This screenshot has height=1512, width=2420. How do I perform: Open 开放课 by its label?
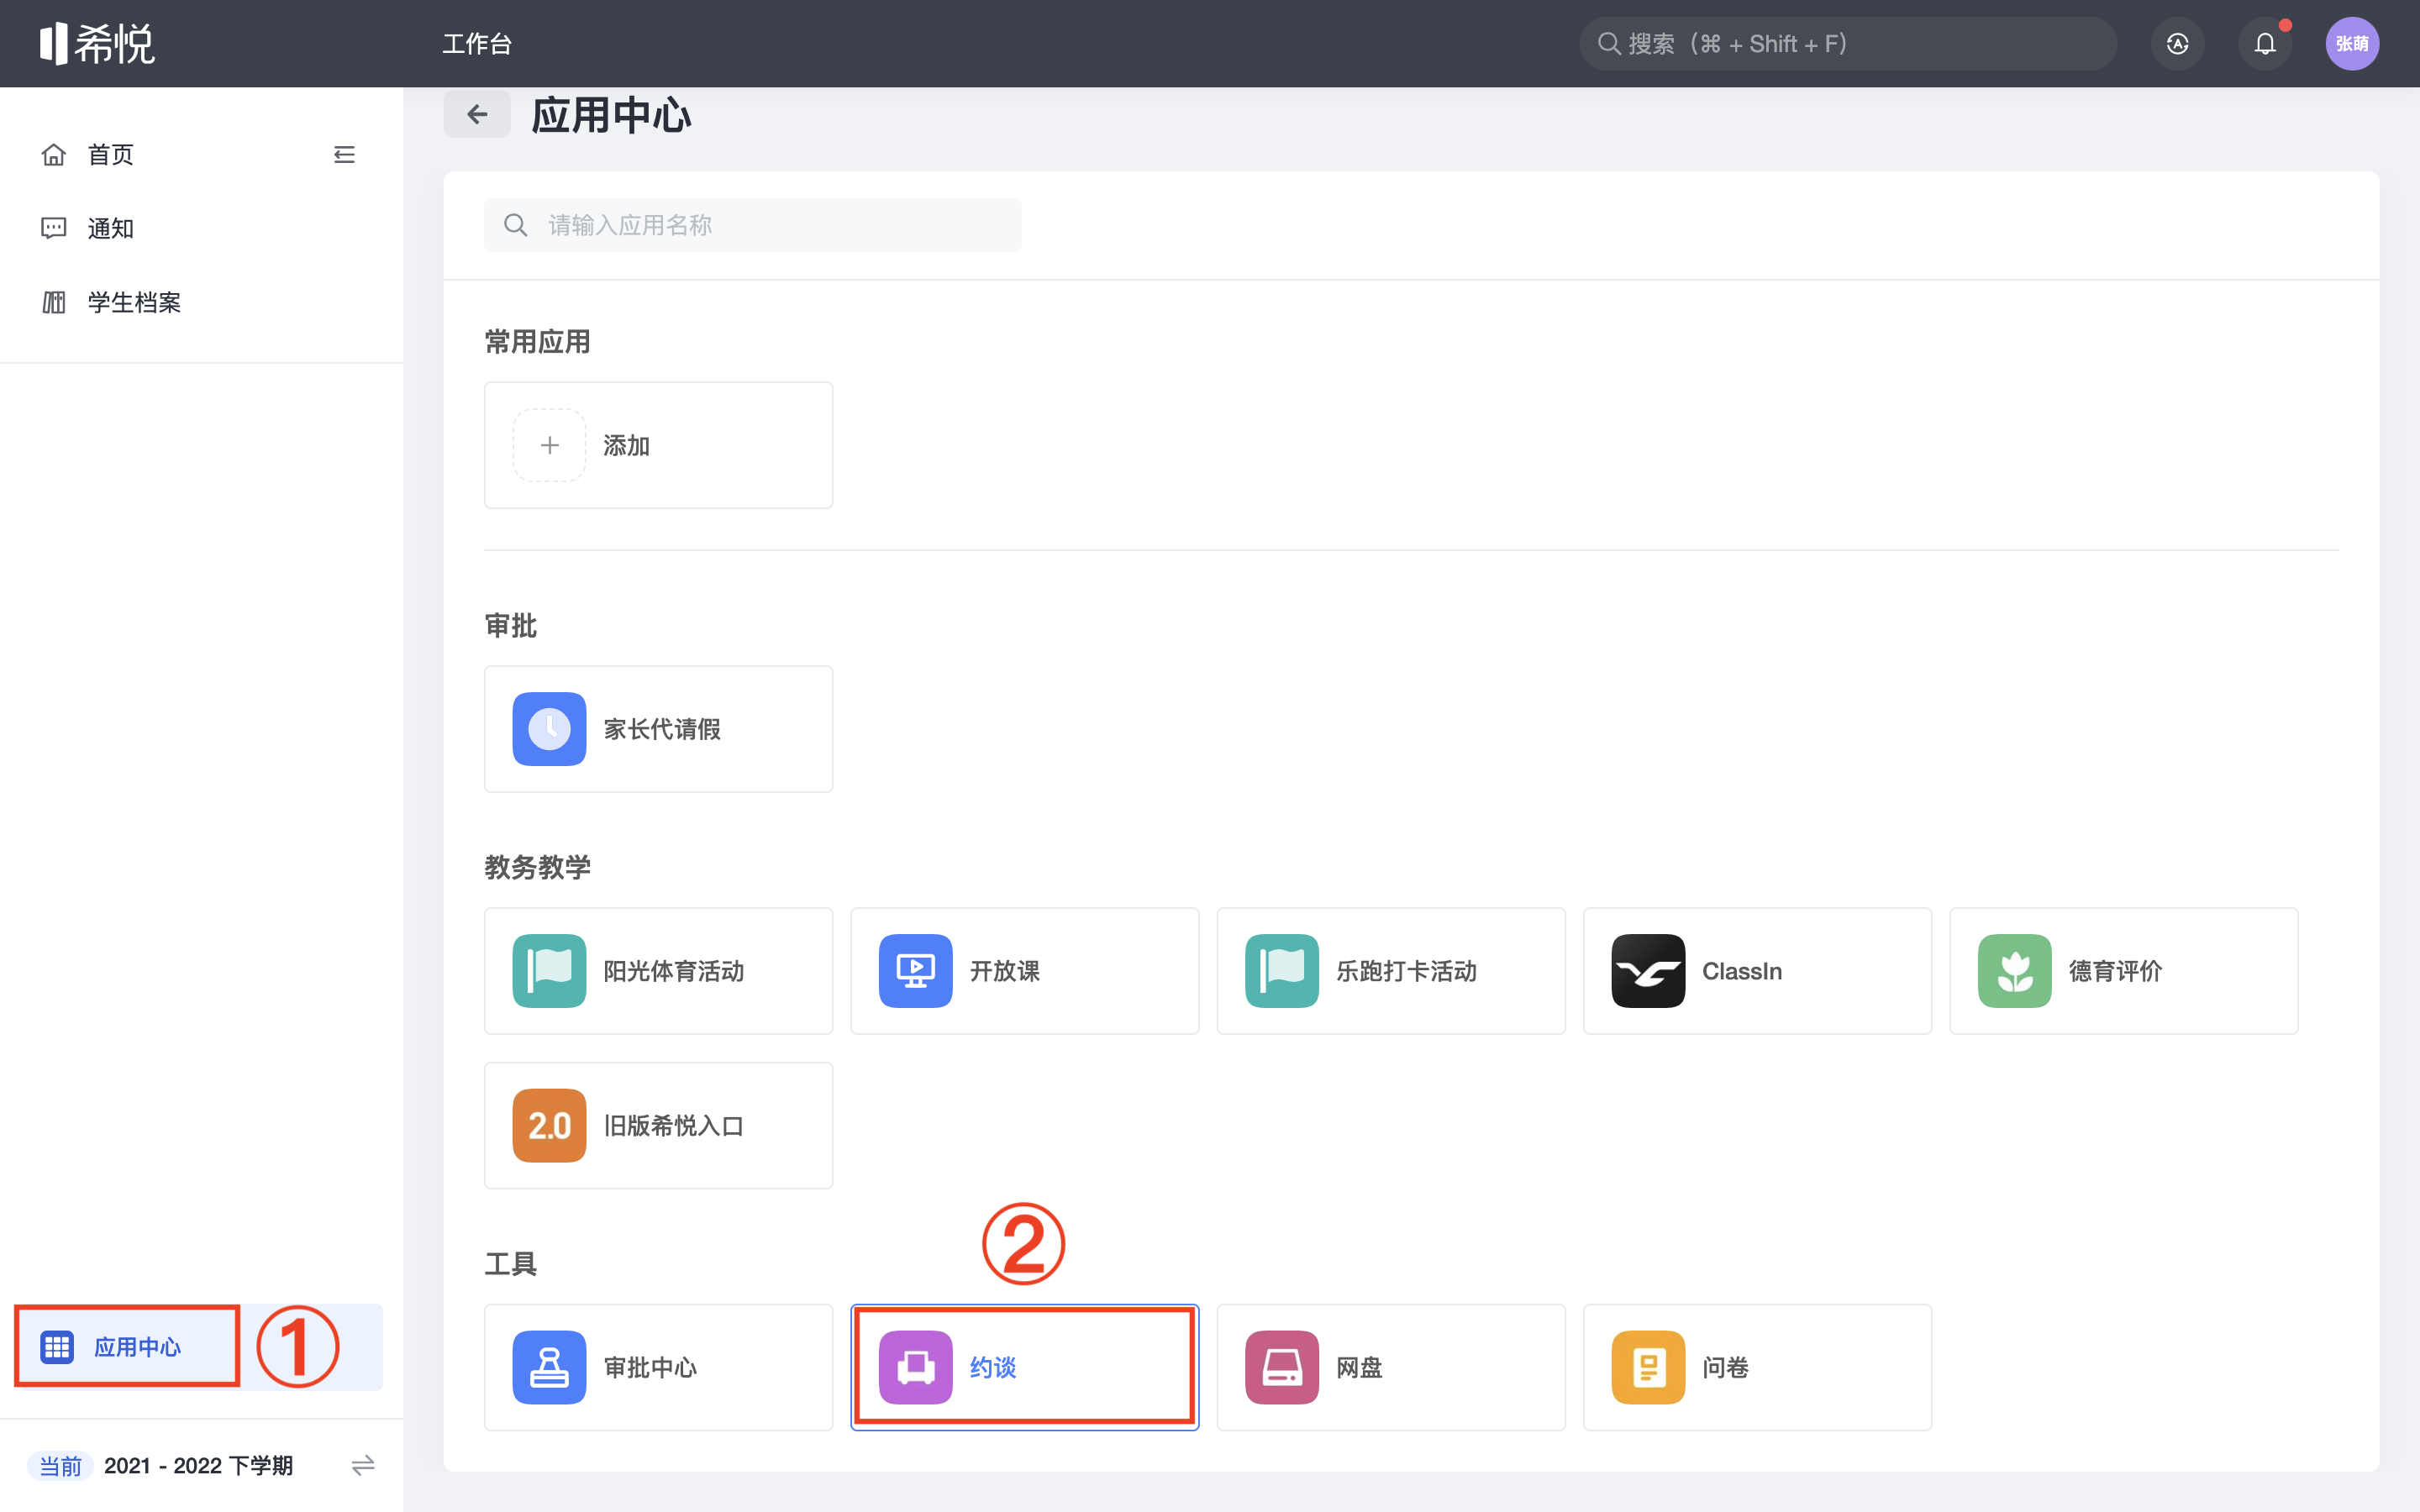click(1005, 971)
